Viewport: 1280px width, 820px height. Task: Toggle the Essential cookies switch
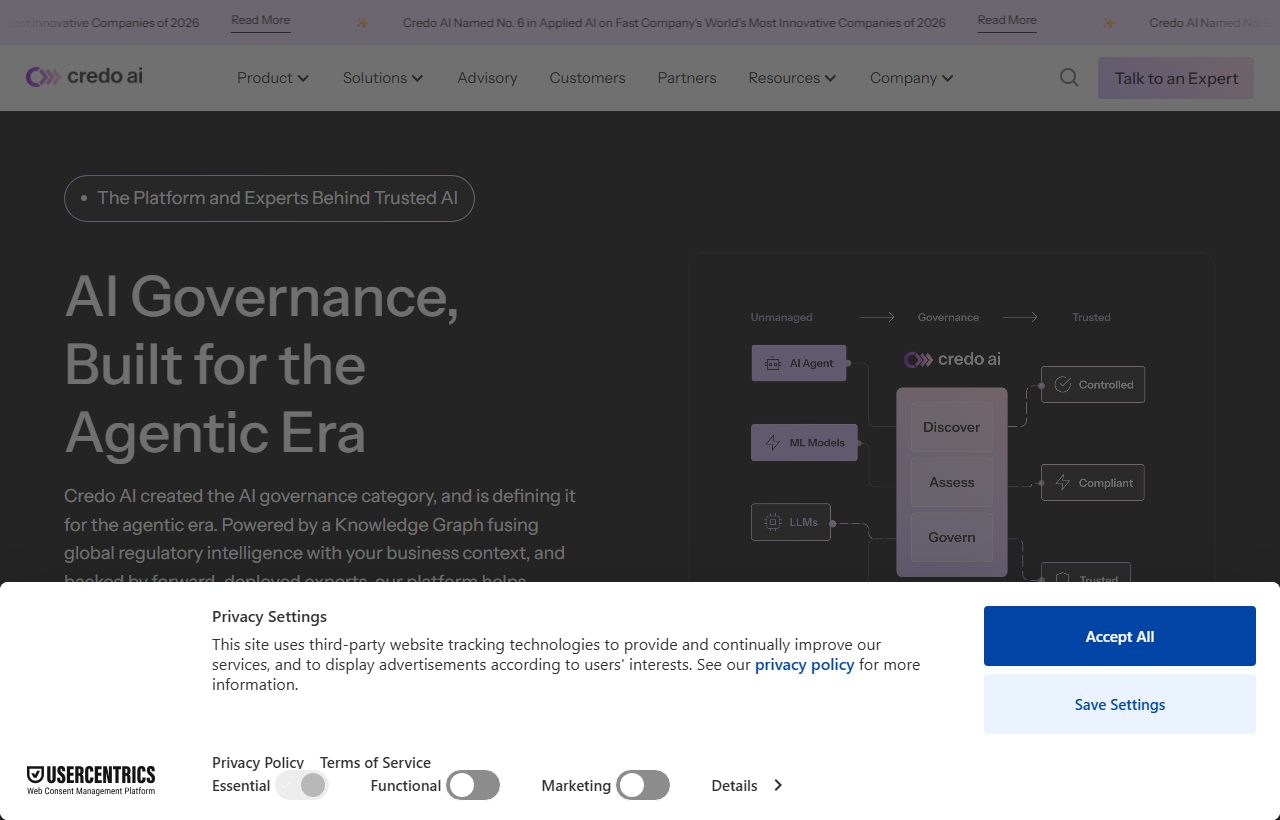coord(302,785)
